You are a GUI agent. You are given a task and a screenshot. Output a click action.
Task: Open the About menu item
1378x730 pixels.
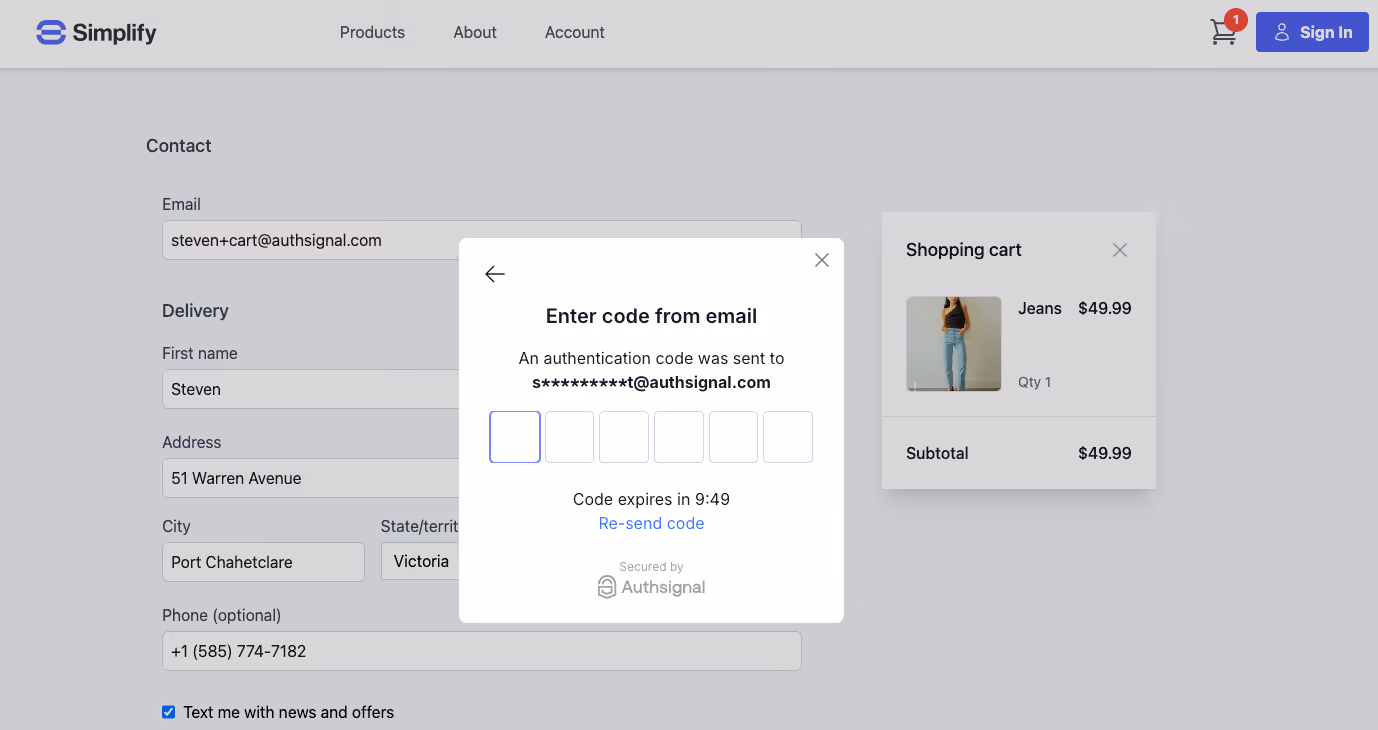(475, 32)
